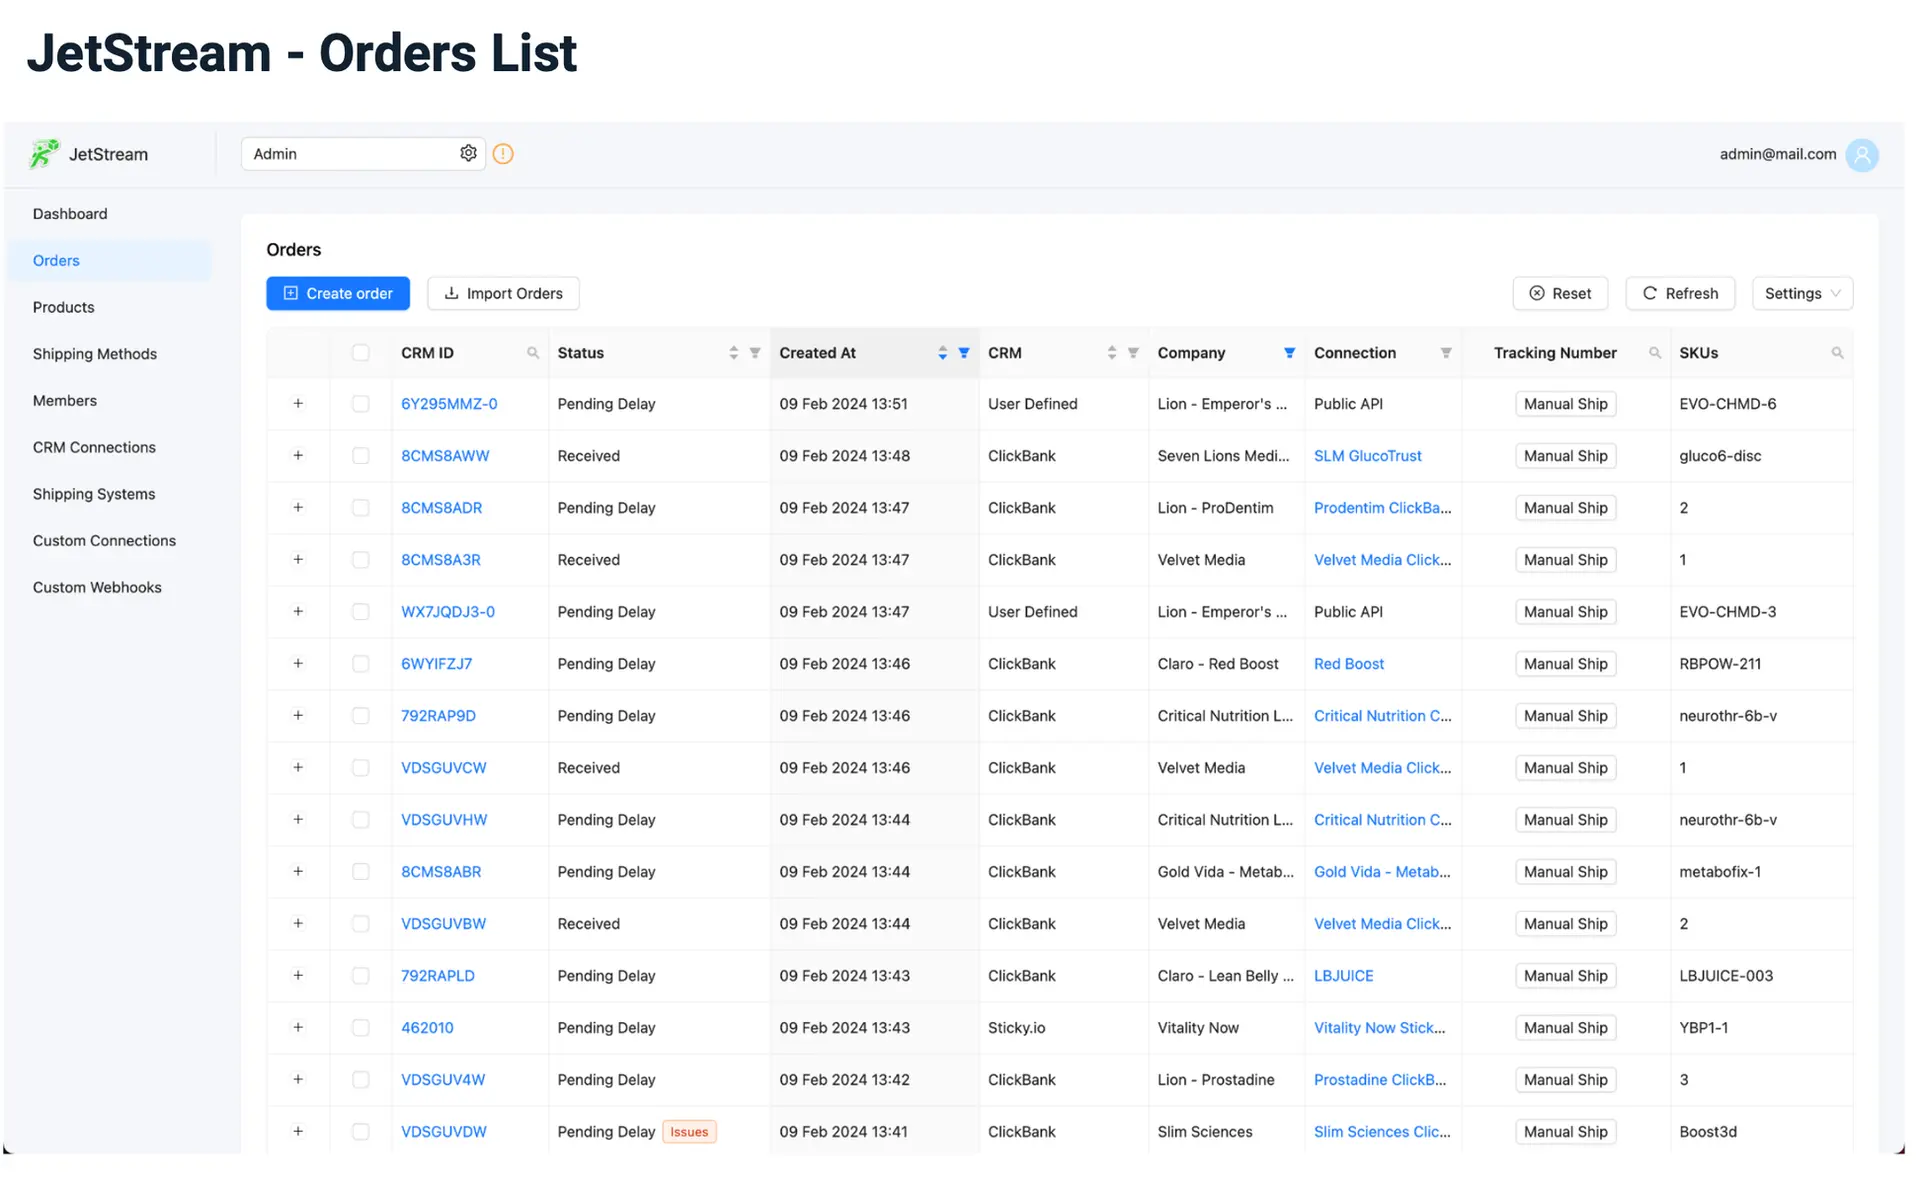Click the Import Orders icon
The image size is (1920, 1187).
click(x=450, y=292)
